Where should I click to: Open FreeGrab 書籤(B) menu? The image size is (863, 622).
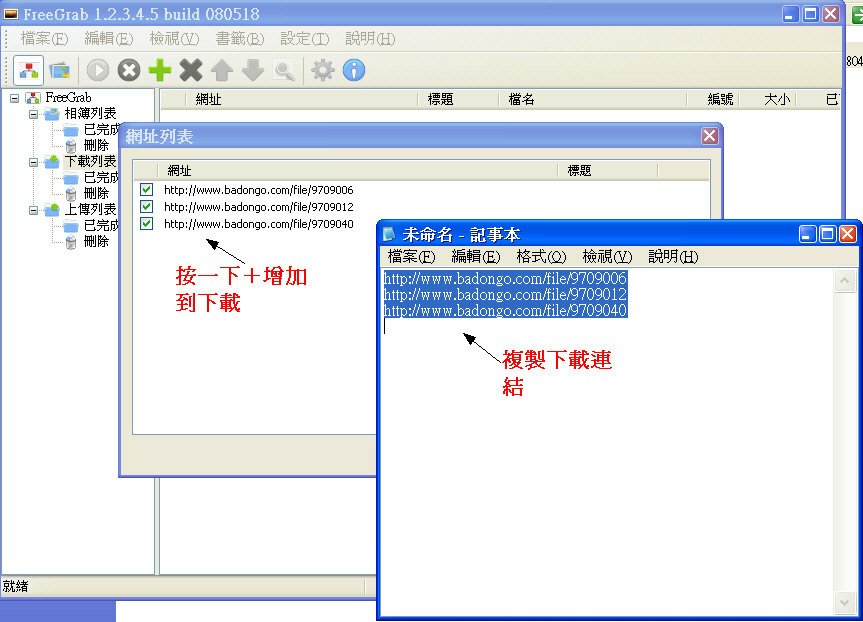pos(239,39)
